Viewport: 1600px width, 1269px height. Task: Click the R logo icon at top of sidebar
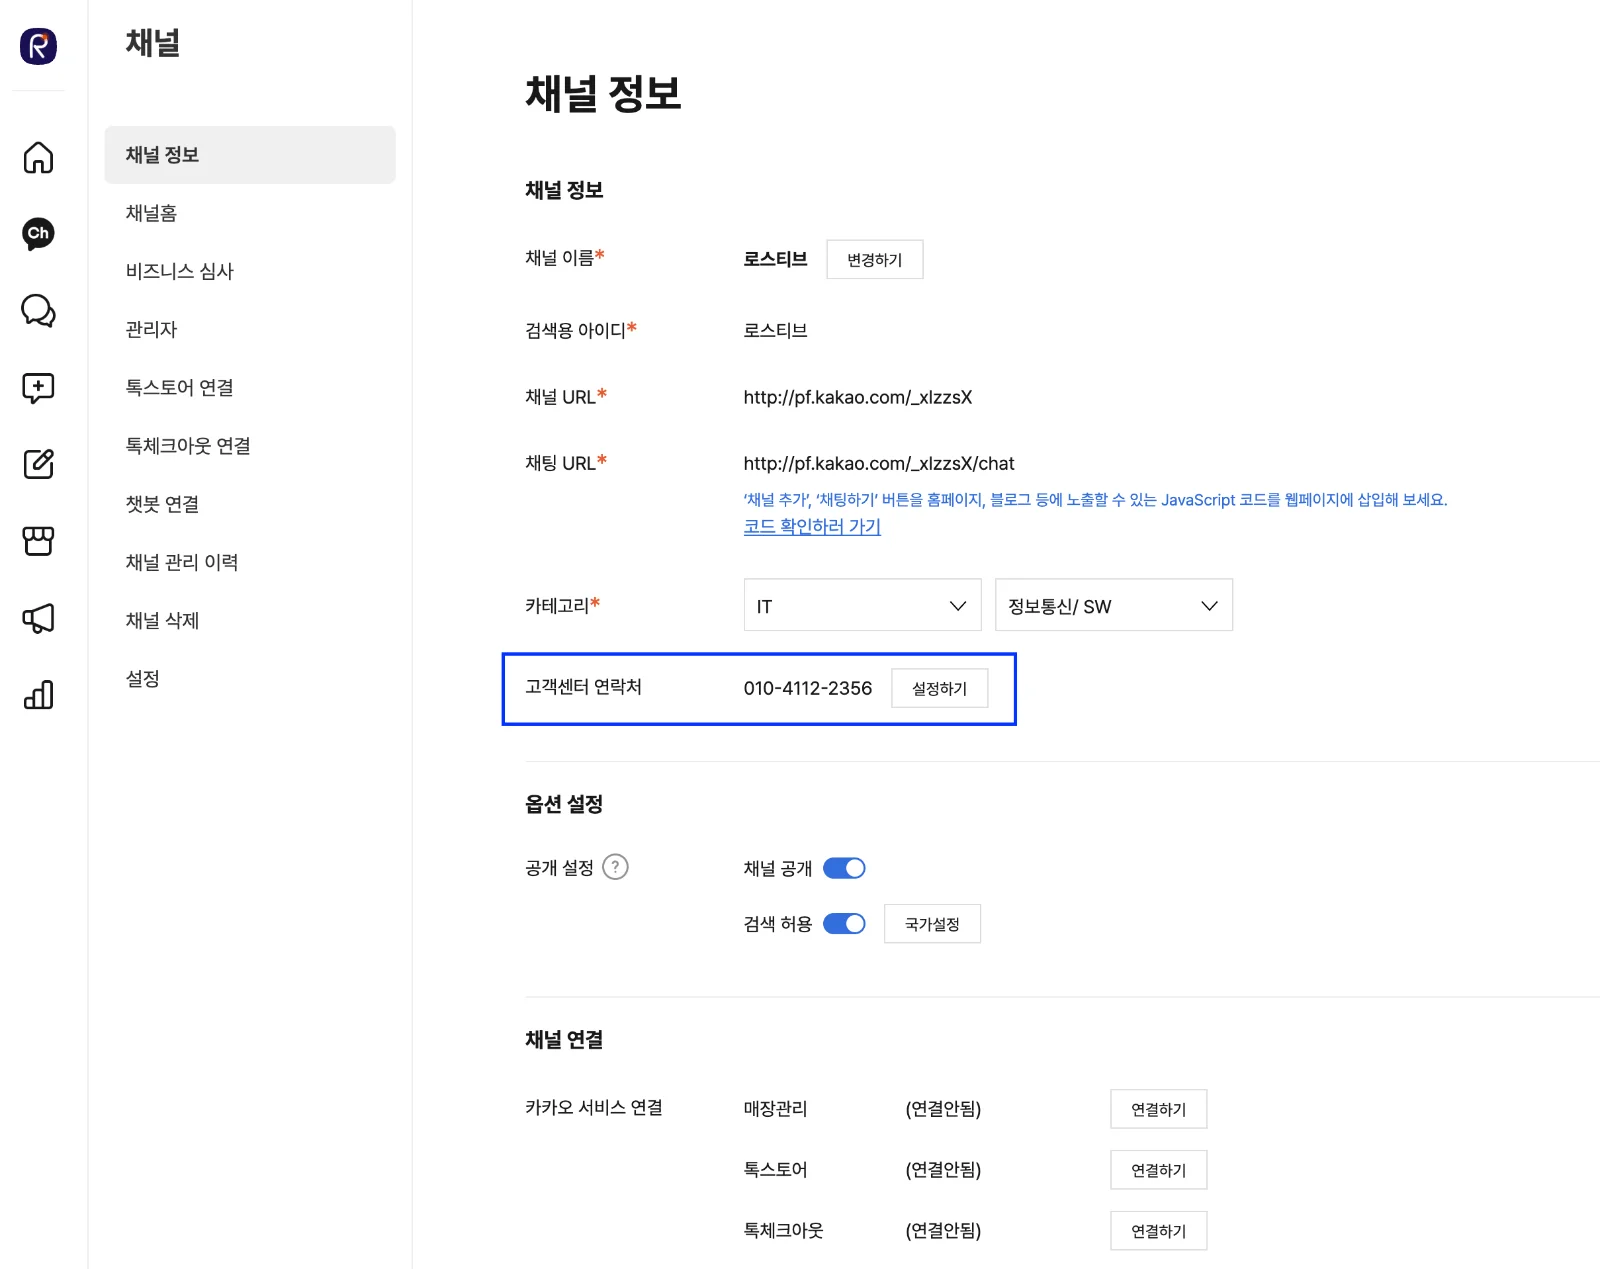[38, 46]
